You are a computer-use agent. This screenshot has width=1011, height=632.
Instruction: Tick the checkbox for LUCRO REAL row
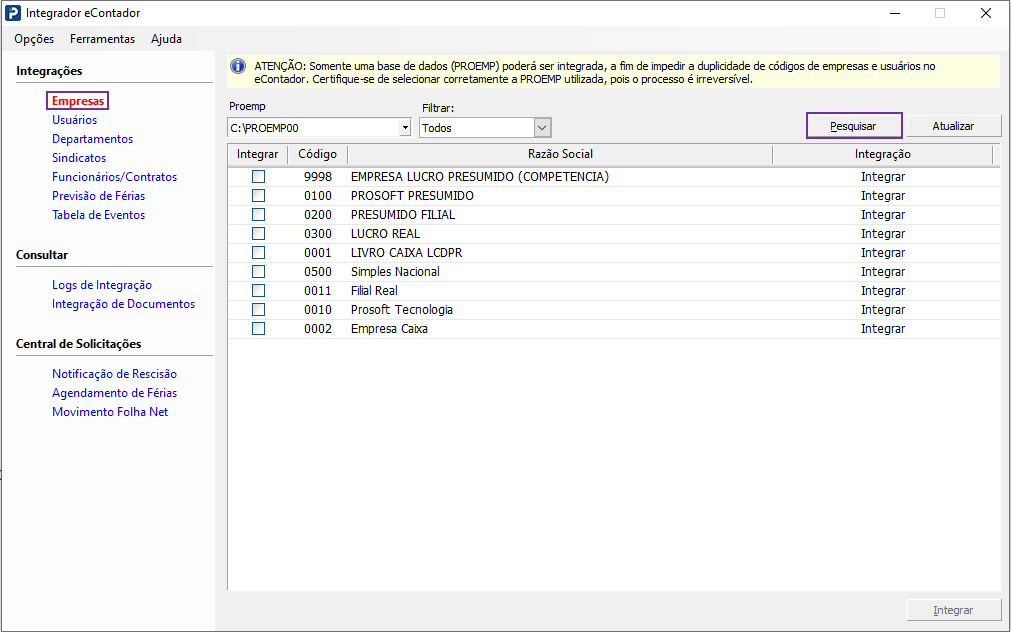[x=258, y=234]
